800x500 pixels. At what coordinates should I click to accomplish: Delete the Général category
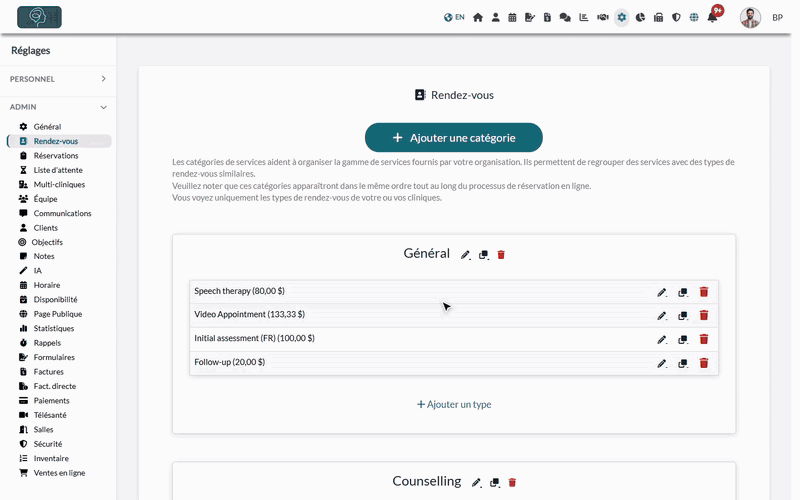click(501, 255)
